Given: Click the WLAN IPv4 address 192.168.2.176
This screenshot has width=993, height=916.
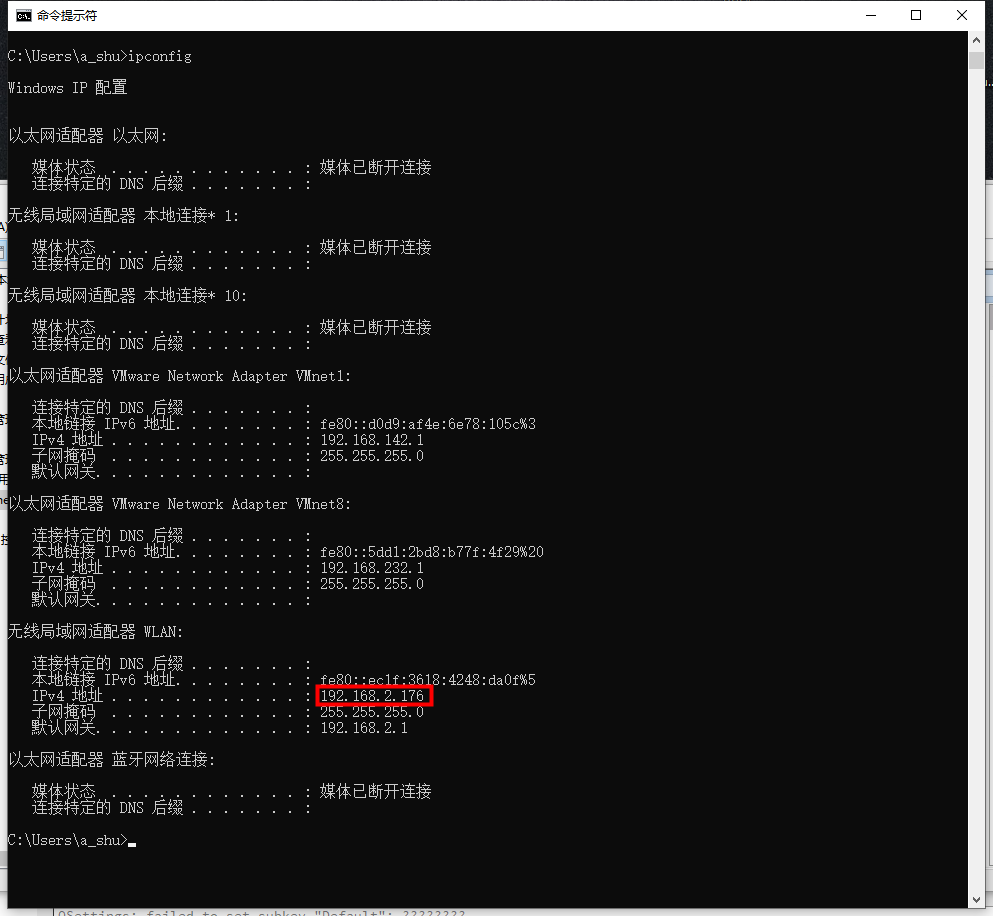Looking at the screenshot, I should (x=372, y=696).
